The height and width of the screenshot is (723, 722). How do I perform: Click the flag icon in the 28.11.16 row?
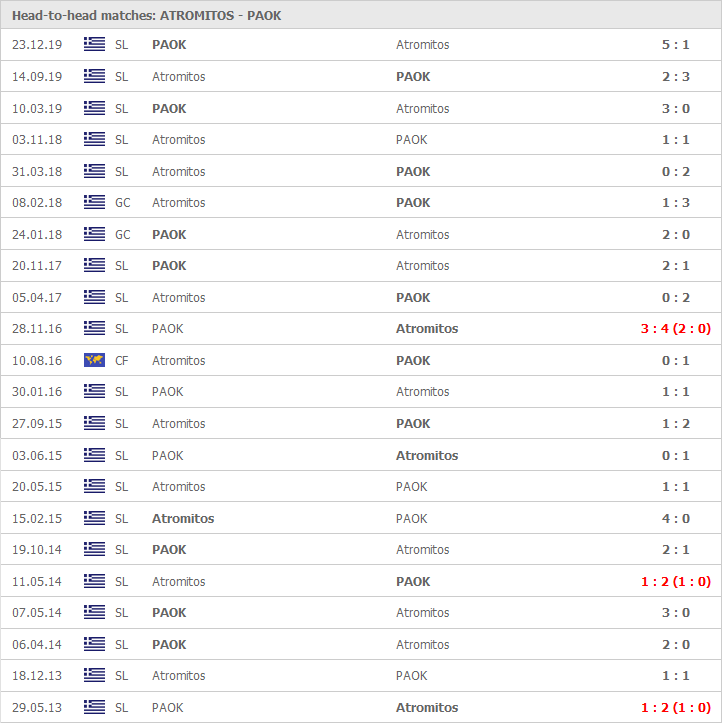94,328
